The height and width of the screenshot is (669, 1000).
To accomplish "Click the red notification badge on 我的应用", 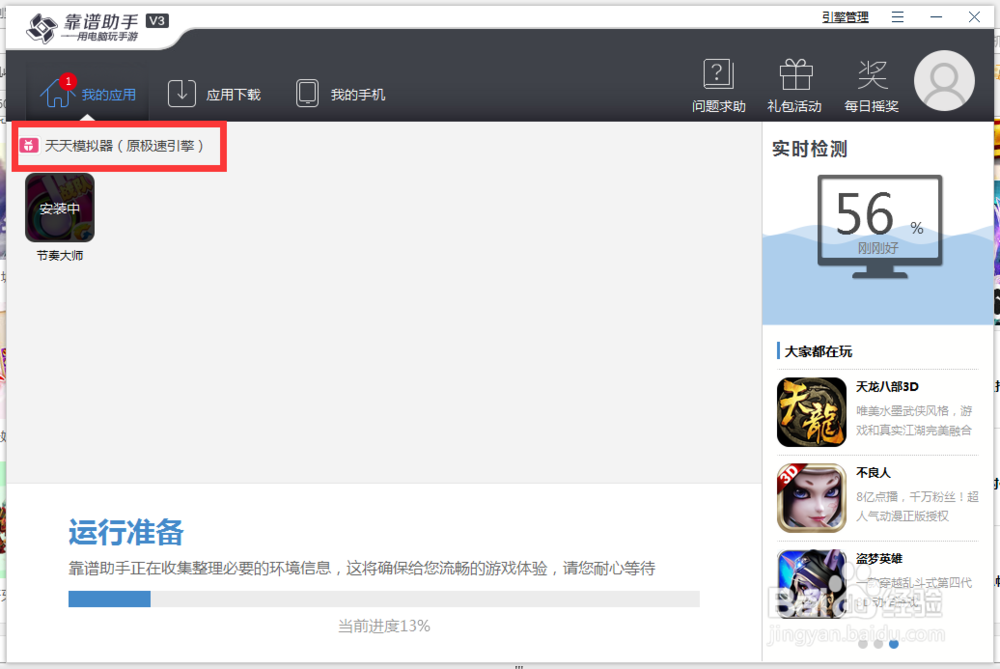I will [x=68, y=82].
